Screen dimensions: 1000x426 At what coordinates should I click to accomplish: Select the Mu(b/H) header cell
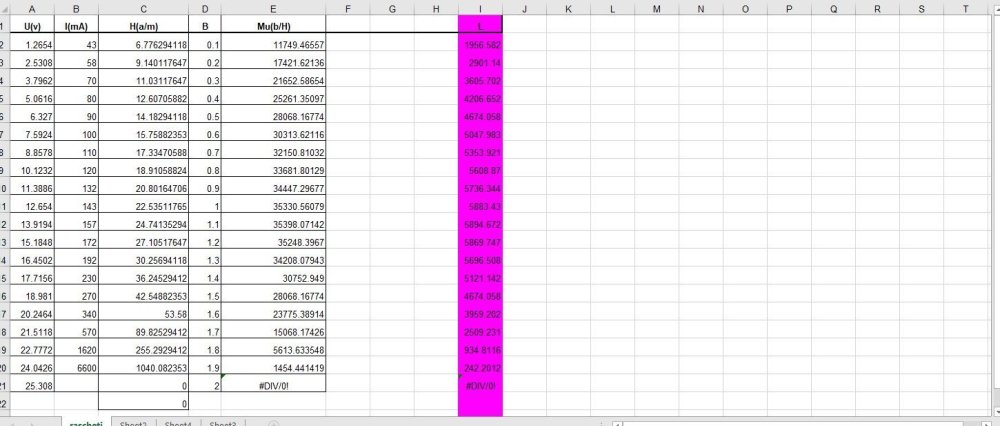click(x=274, y=25)
